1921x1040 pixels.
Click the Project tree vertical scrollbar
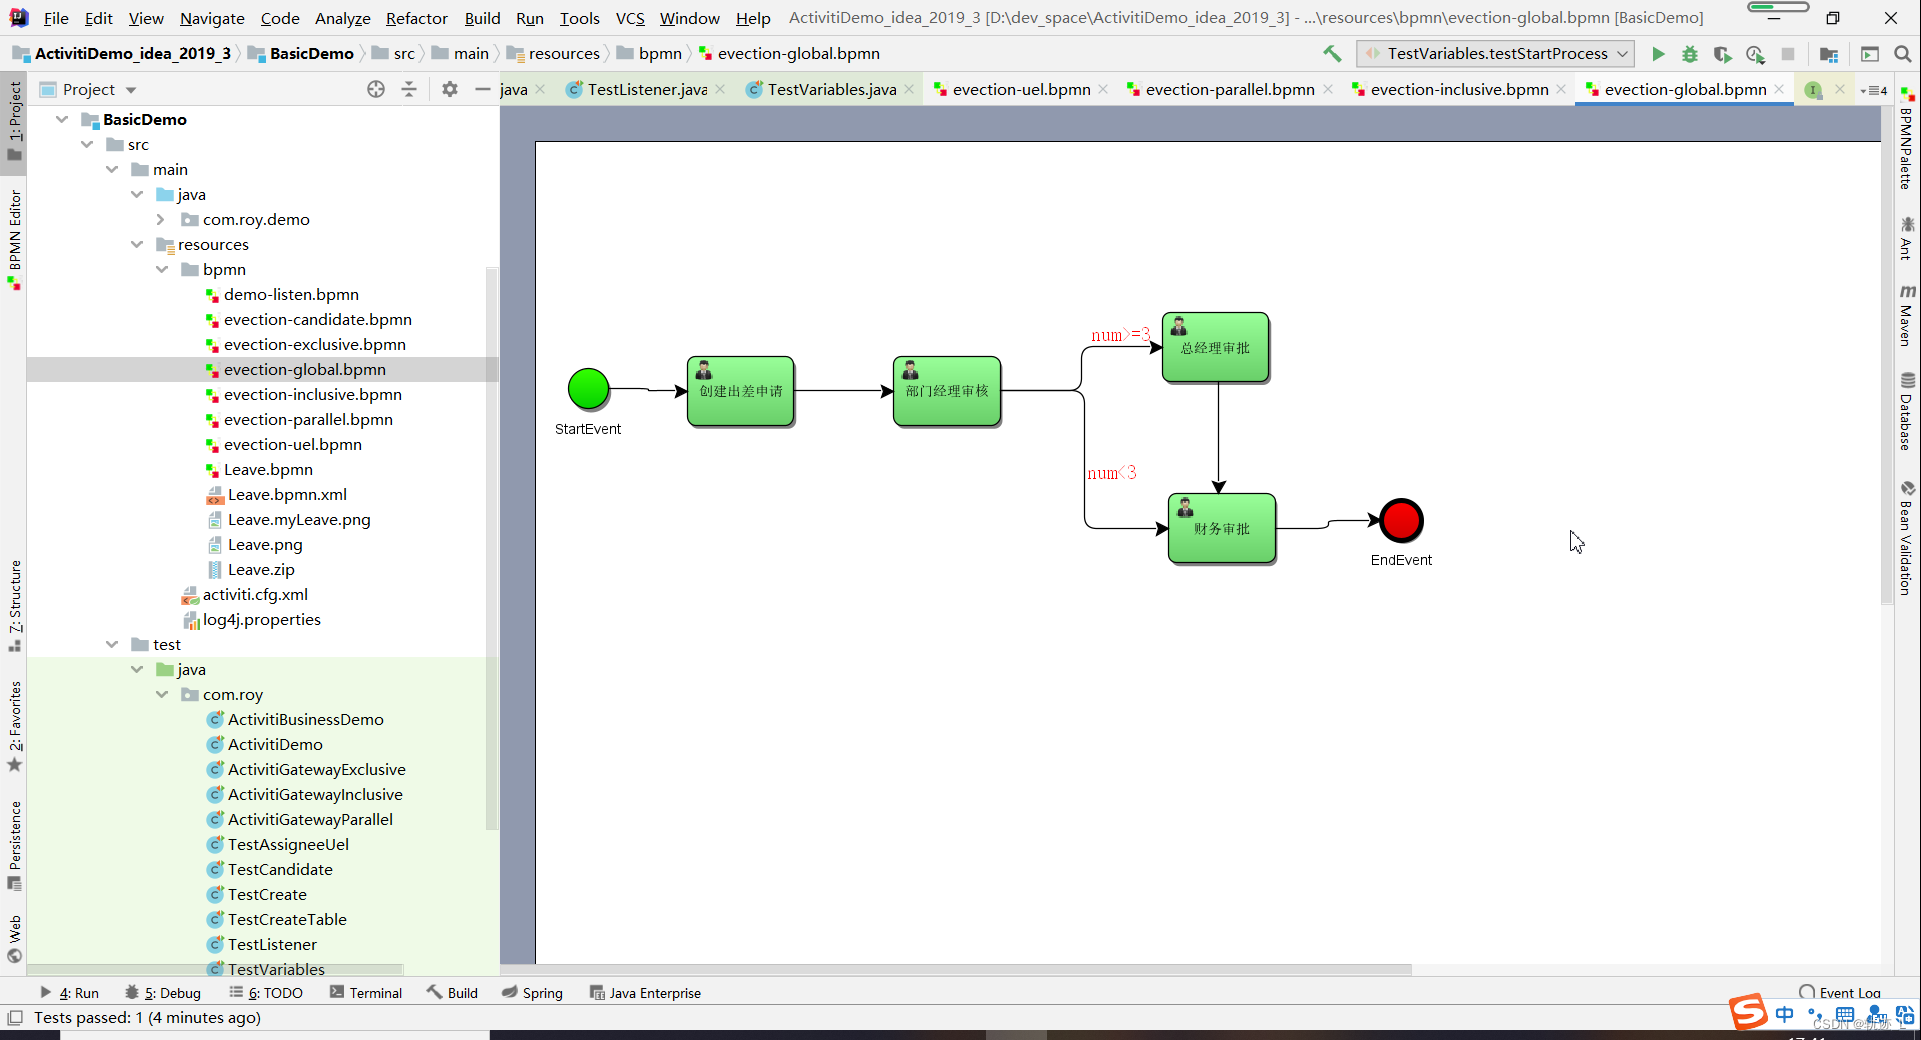(x=491, y=548)
